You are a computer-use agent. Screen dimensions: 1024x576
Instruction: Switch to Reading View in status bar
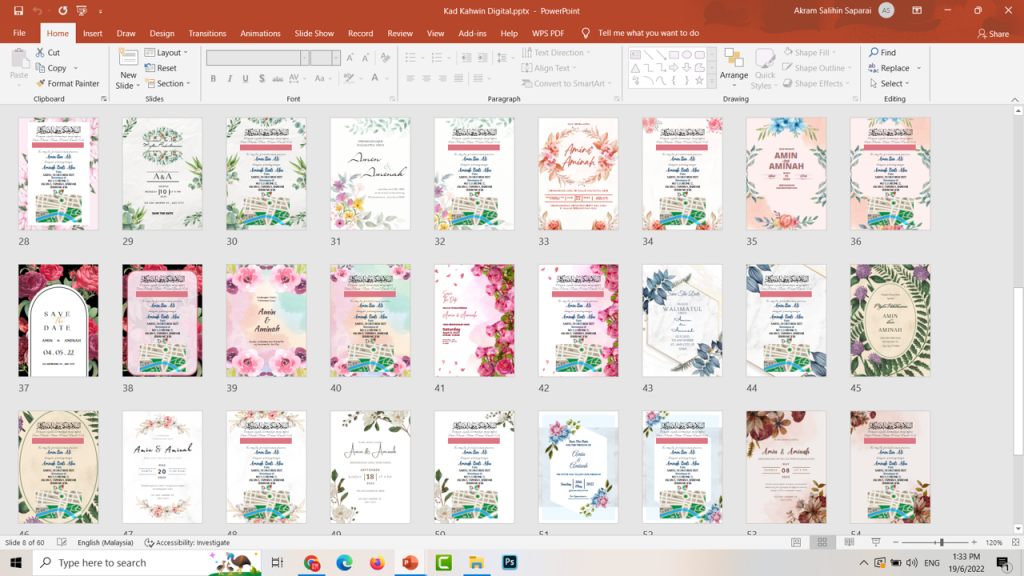pyautogui.click(x=849, y=542)
